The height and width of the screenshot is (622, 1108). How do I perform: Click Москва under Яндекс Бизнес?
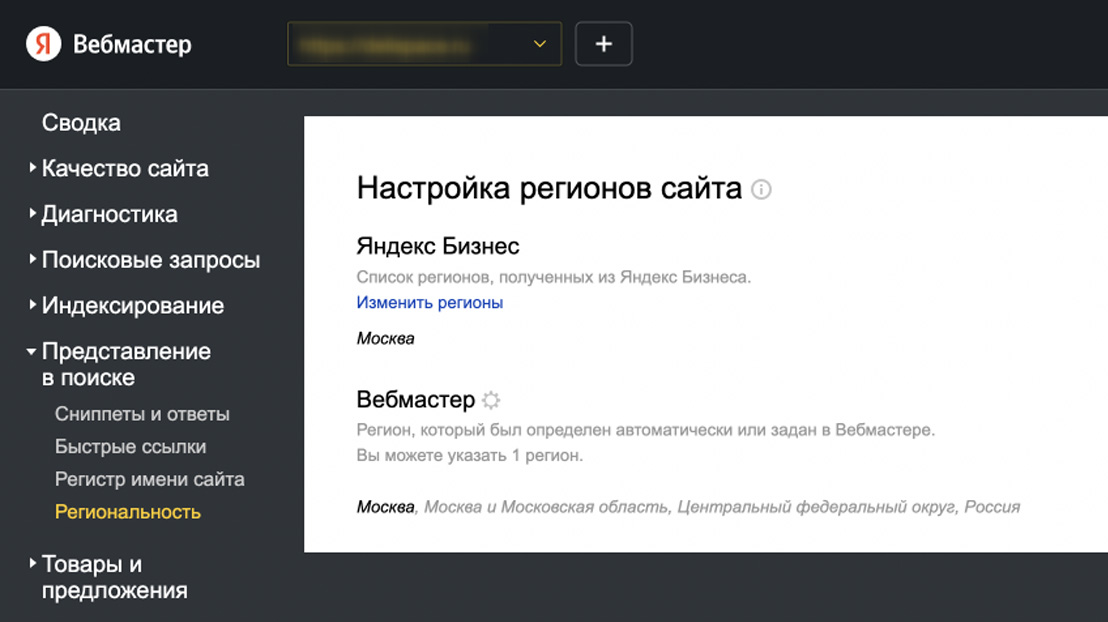(x=385, y=339)
